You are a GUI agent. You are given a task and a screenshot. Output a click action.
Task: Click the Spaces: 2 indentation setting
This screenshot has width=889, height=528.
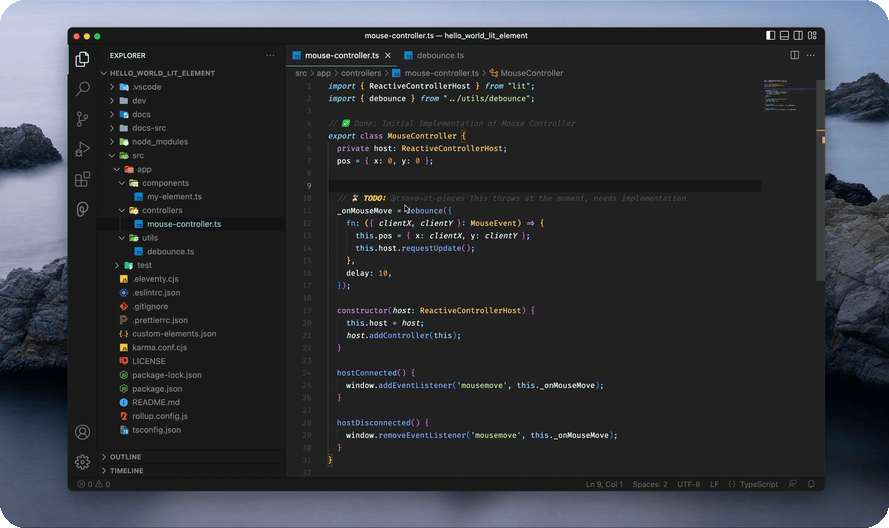click(x=650, y=484)
